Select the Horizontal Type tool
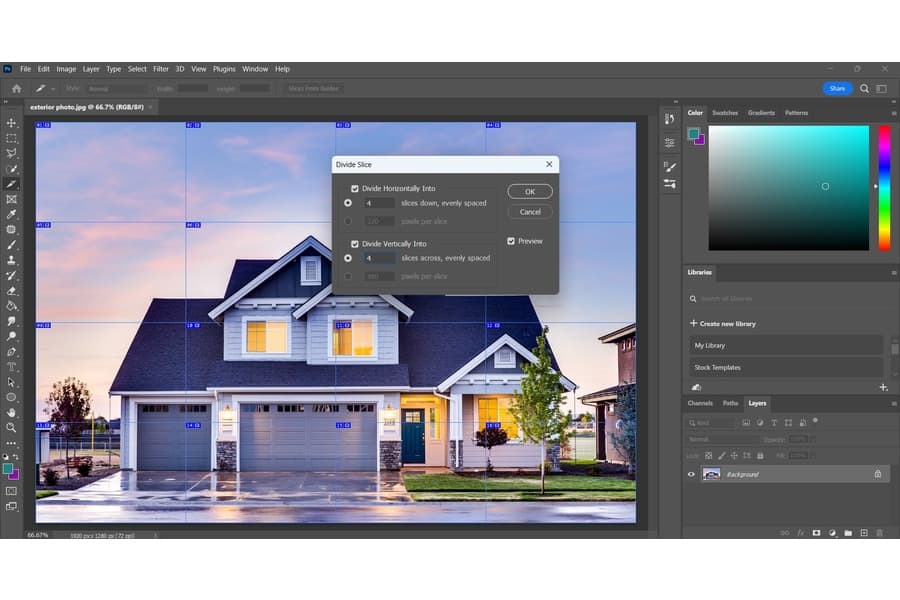Viewport: 900px width, 600px height. [11, 366]
